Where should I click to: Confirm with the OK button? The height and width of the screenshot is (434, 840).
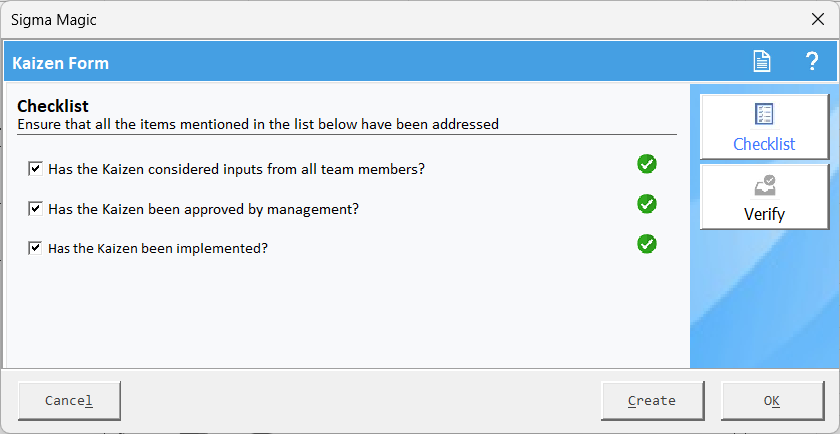click(771, 401)
